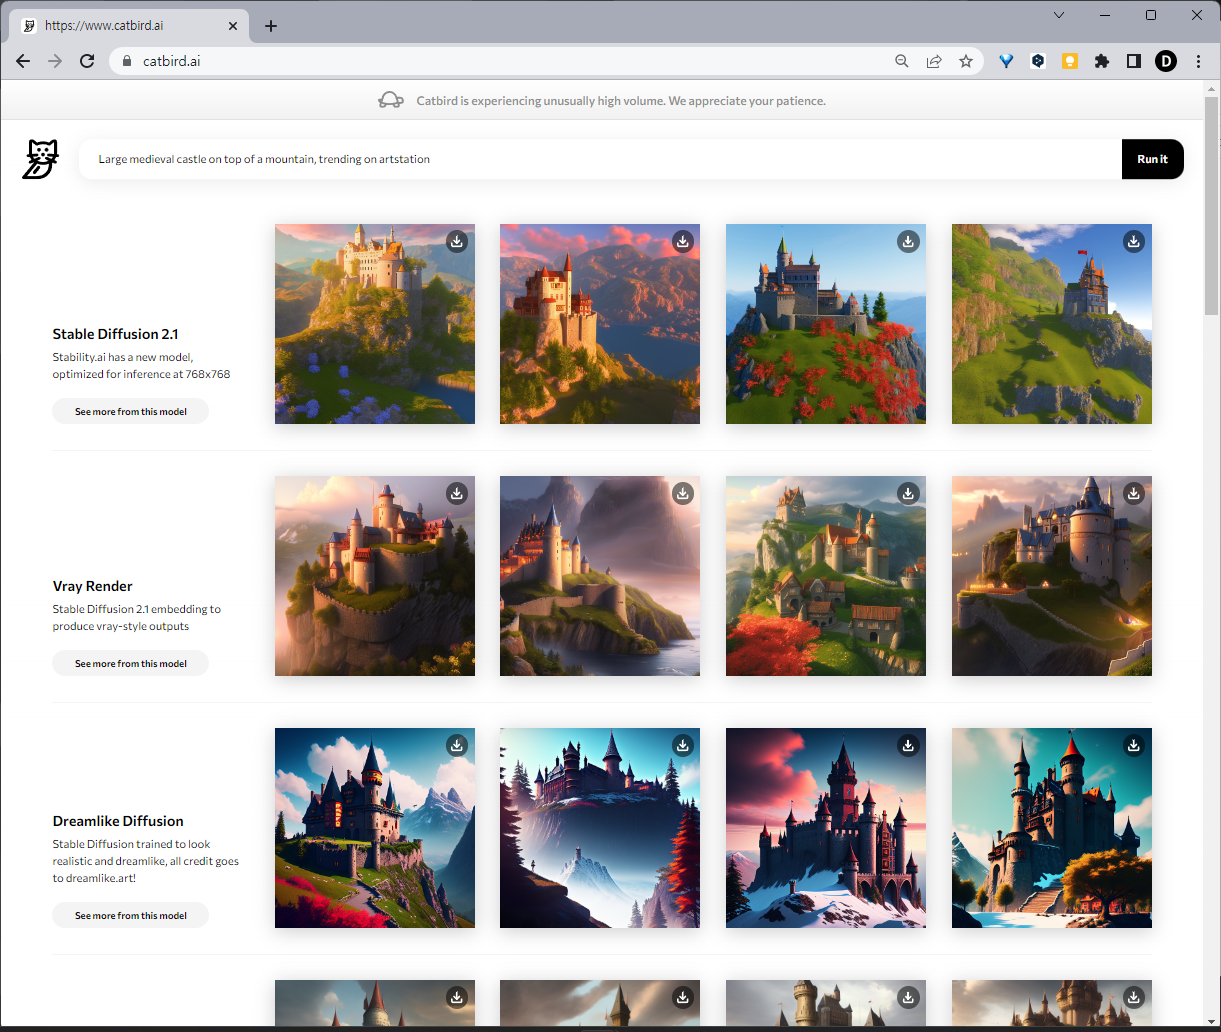This screenshot has height=1032, width=1221.
Task: Open Chrome three-dot menu
Action: click(1198, 61)
